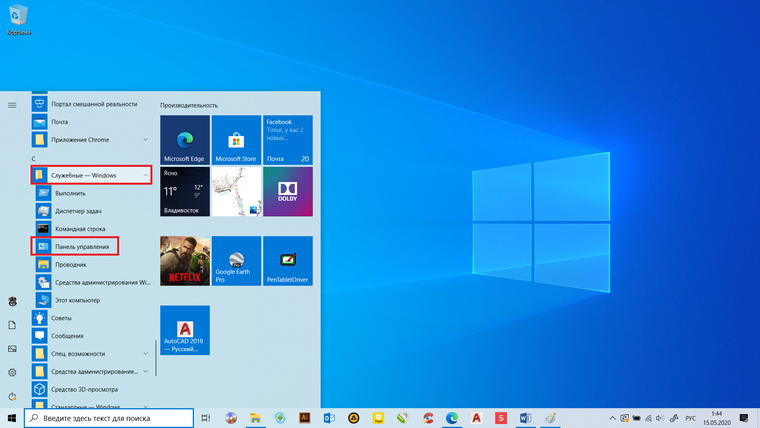Screen dimensions: 760x428
Task: Launch AutoCAD from the taskbar
Action: [x=476, y=418]
